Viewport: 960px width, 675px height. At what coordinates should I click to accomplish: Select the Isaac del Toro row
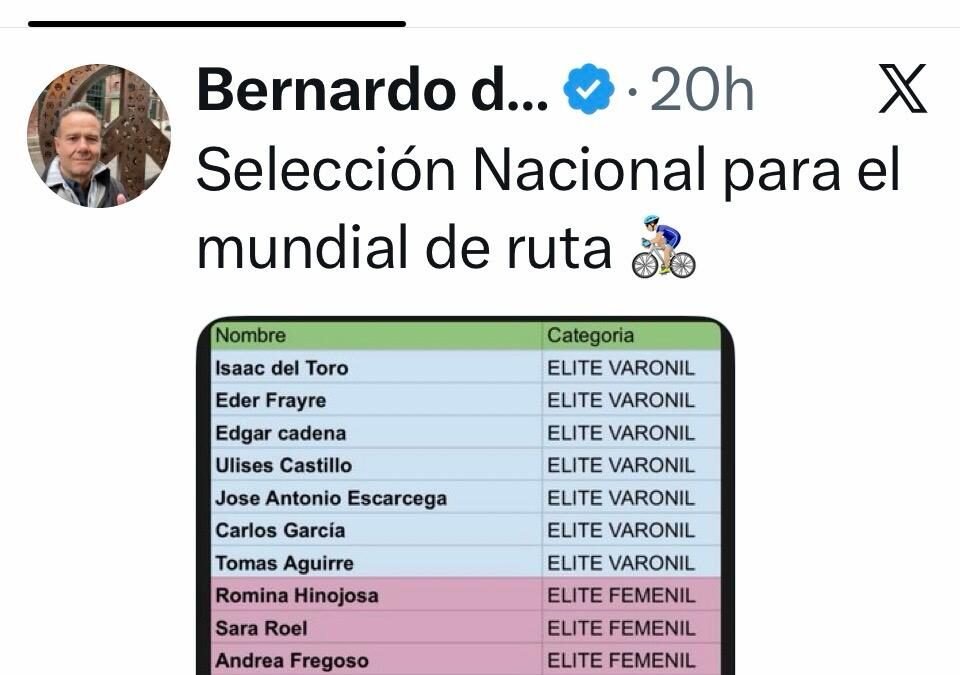466,368
